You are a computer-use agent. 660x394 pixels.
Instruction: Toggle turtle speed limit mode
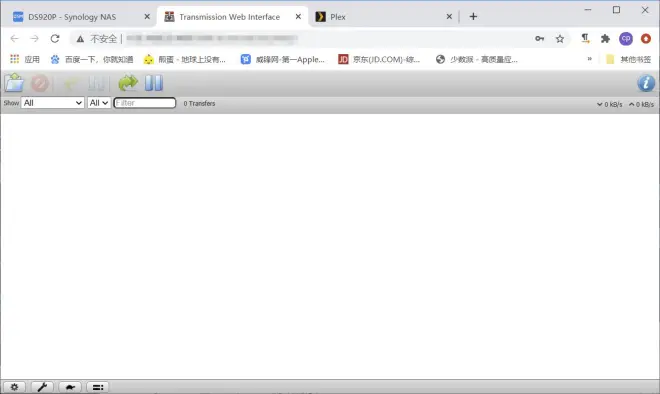(70, 387)
